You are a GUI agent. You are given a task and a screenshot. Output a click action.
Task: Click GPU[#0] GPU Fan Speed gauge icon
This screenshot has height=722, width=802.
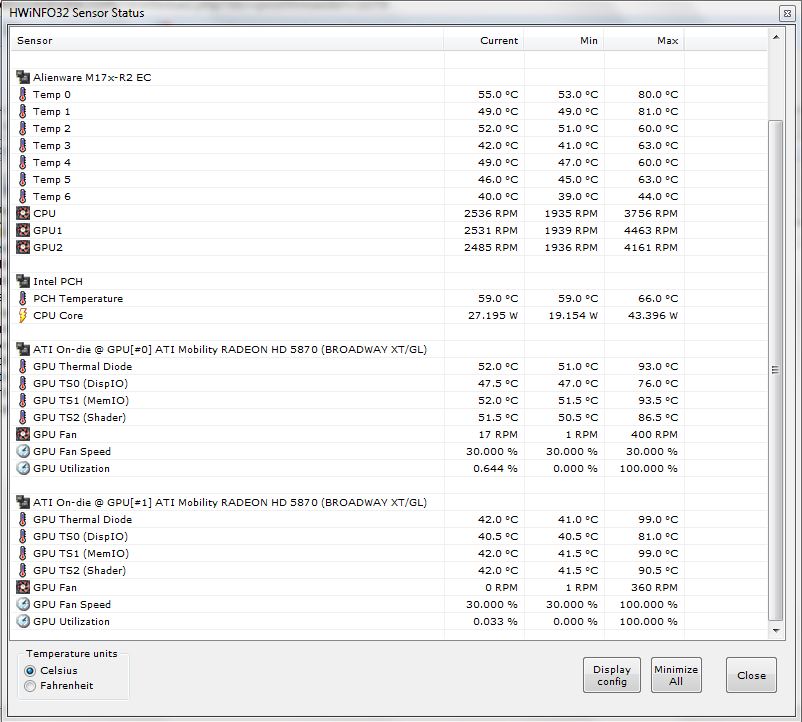tap(23, 452)
